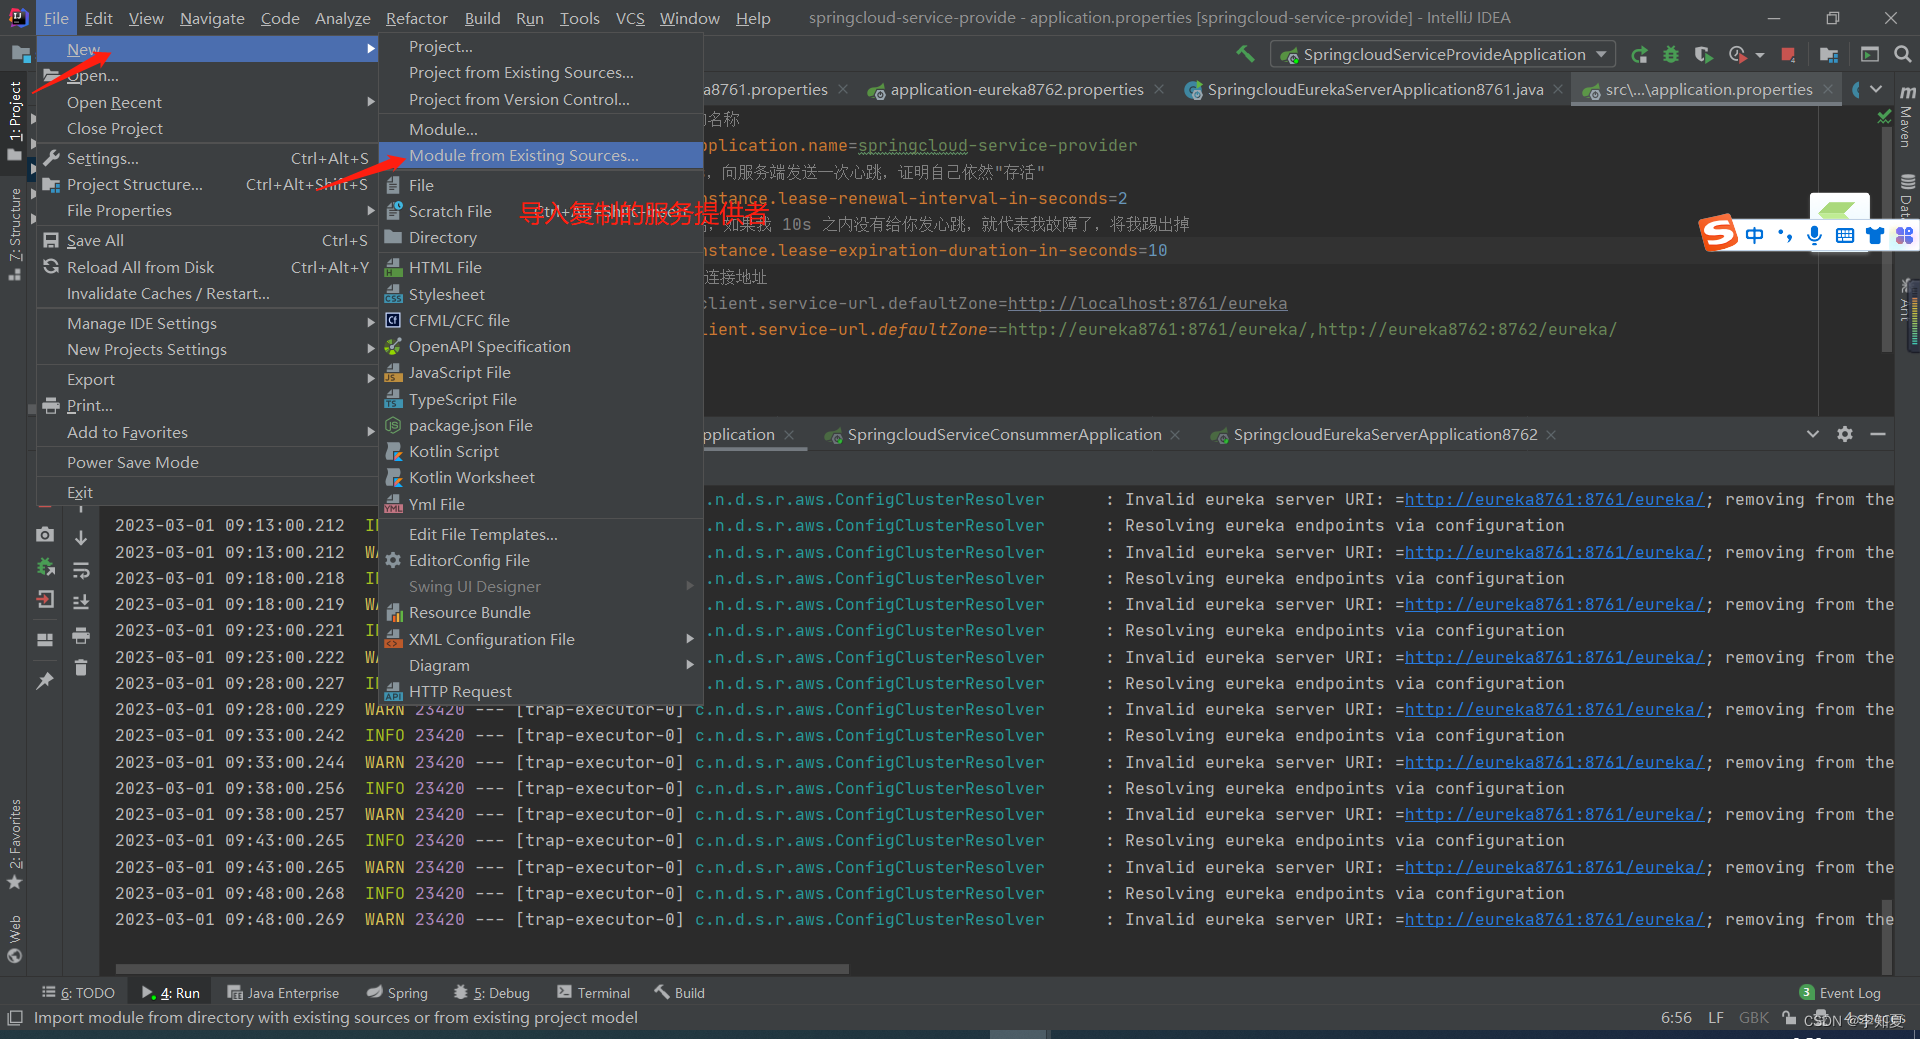Expand Open Recent submenu arrow
Viewport: 1920px width, 1039px height.
(371, 102)
